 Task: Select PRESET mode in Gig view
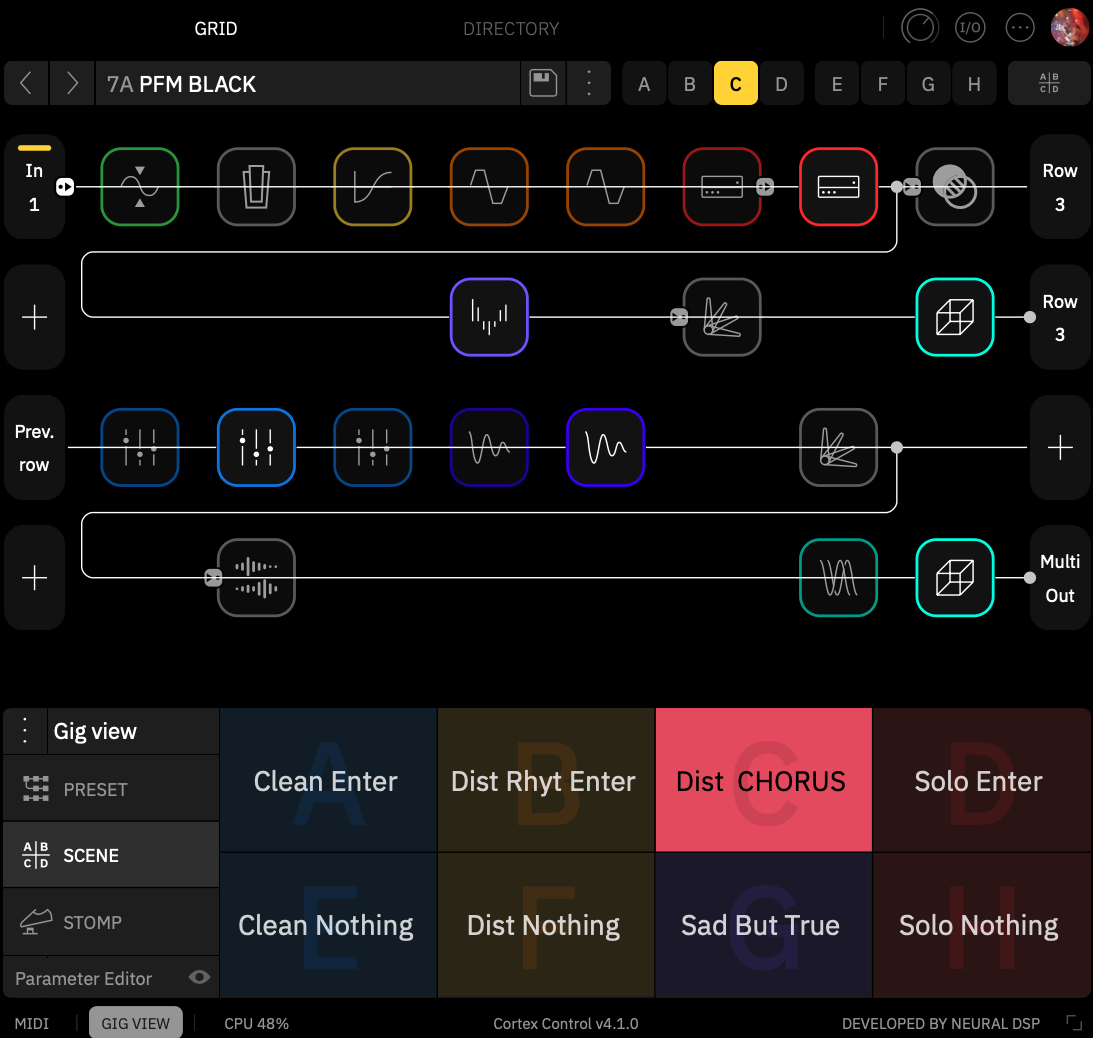coord(111,788)
